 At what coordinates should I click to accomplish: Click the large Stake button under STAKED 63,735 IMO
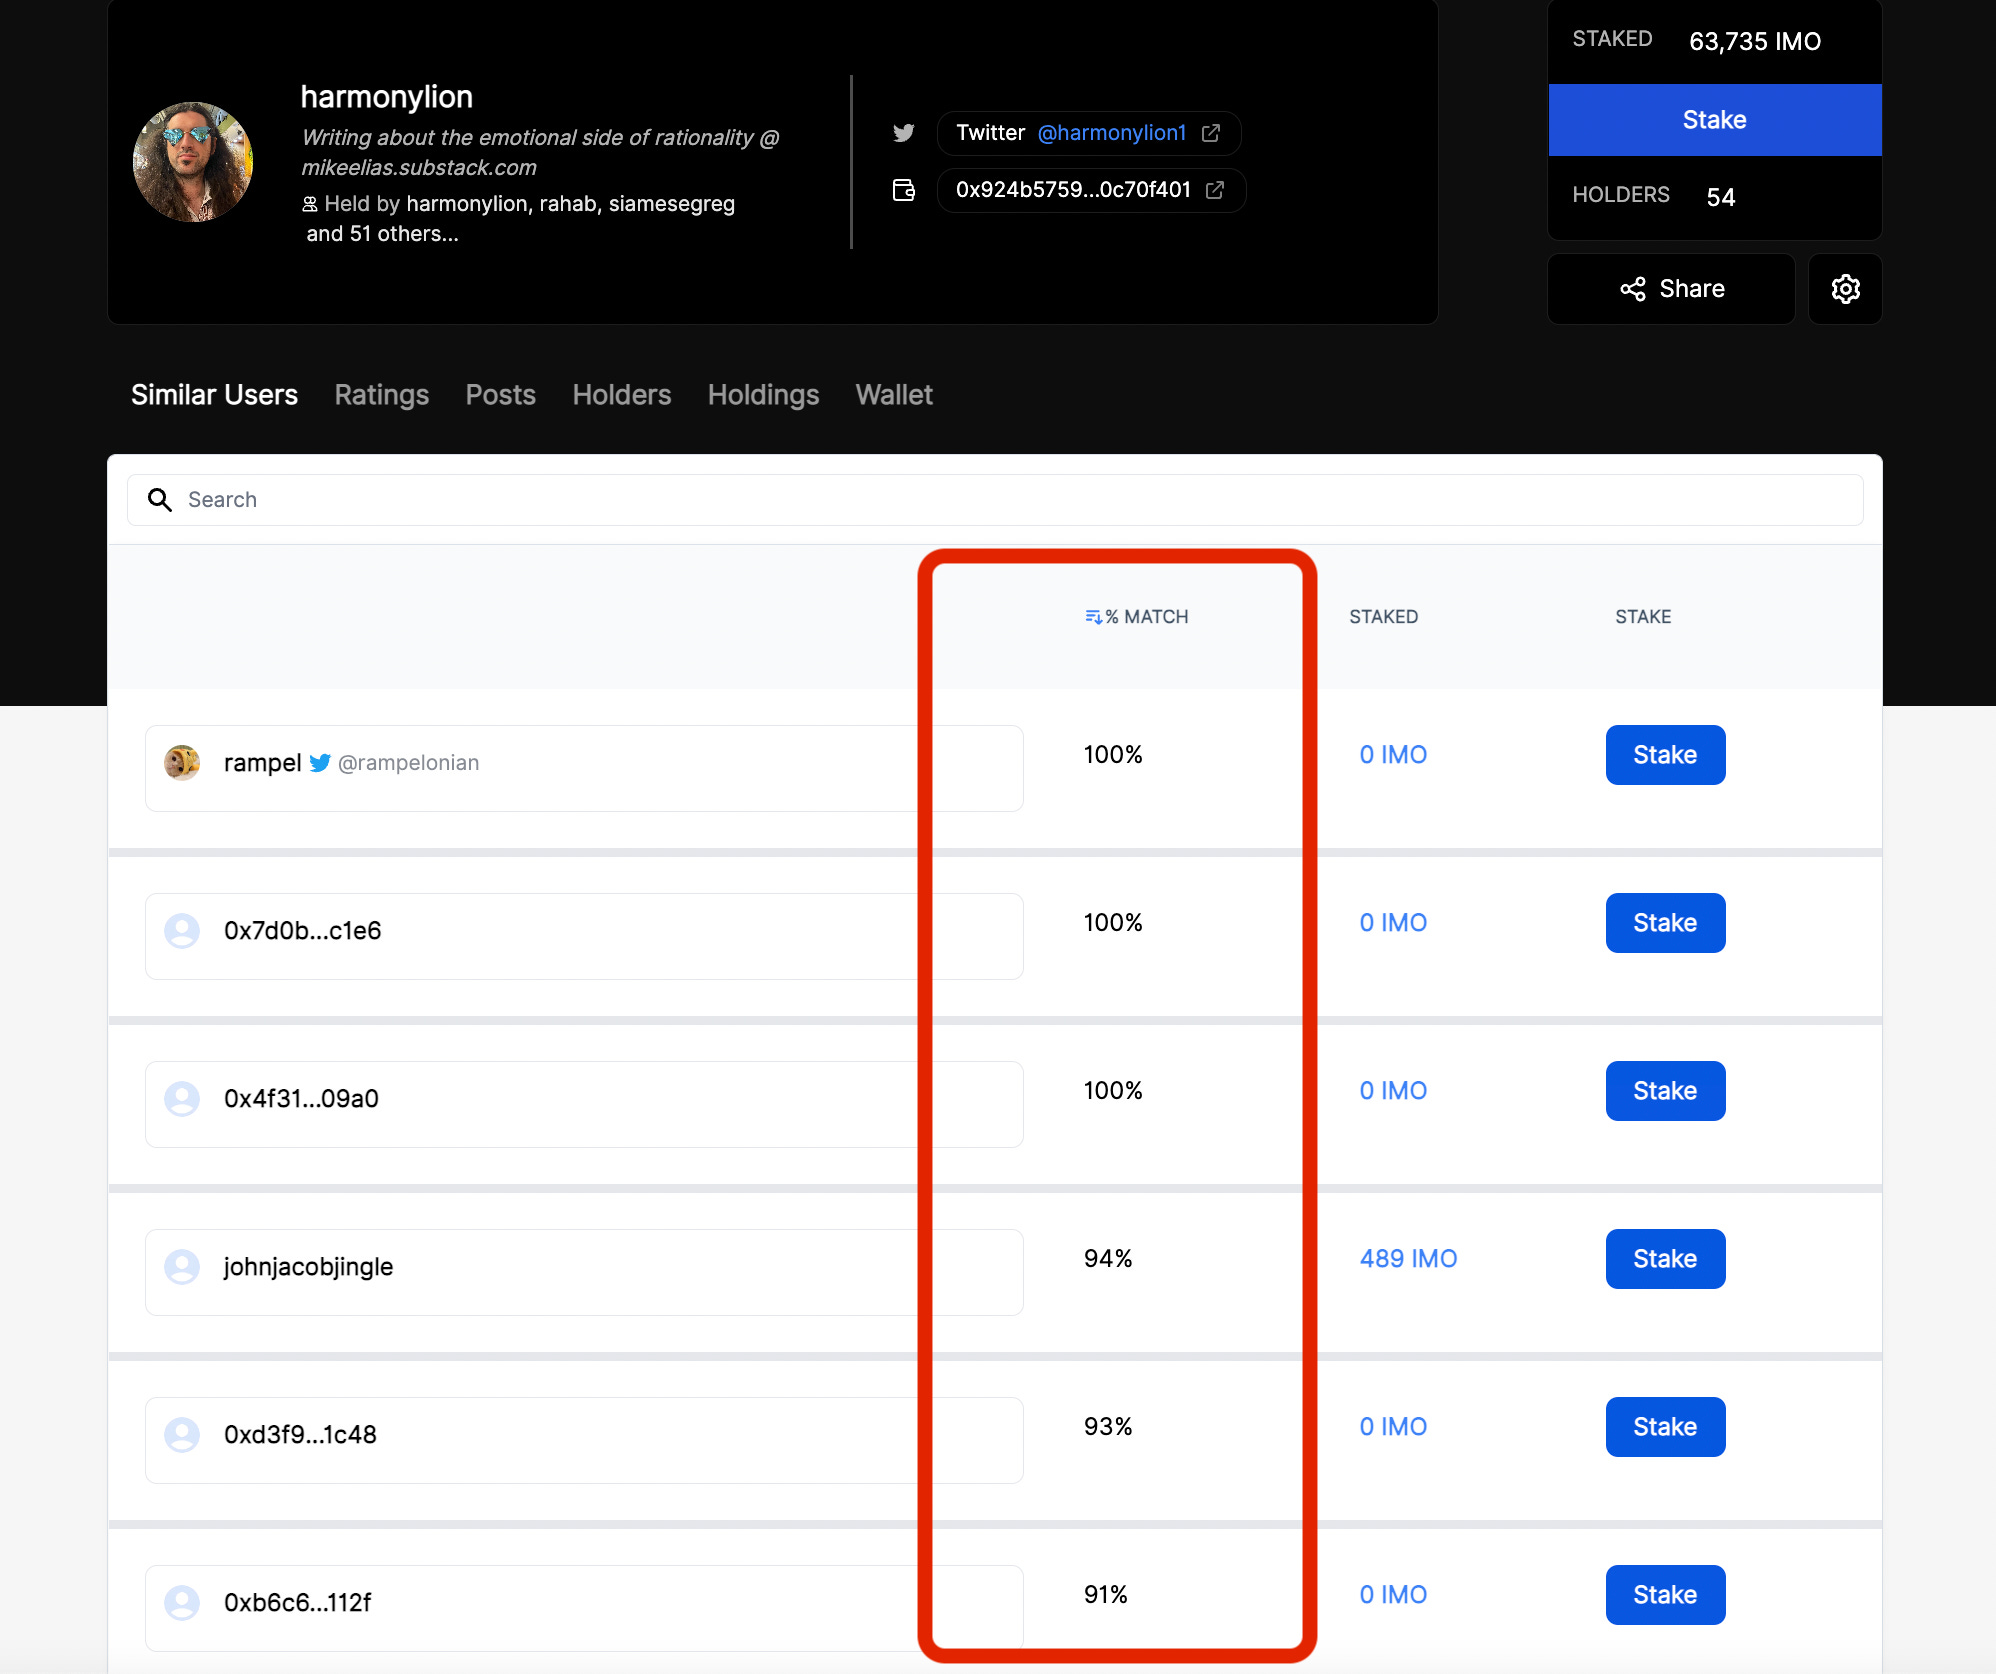coord(1715,120)
